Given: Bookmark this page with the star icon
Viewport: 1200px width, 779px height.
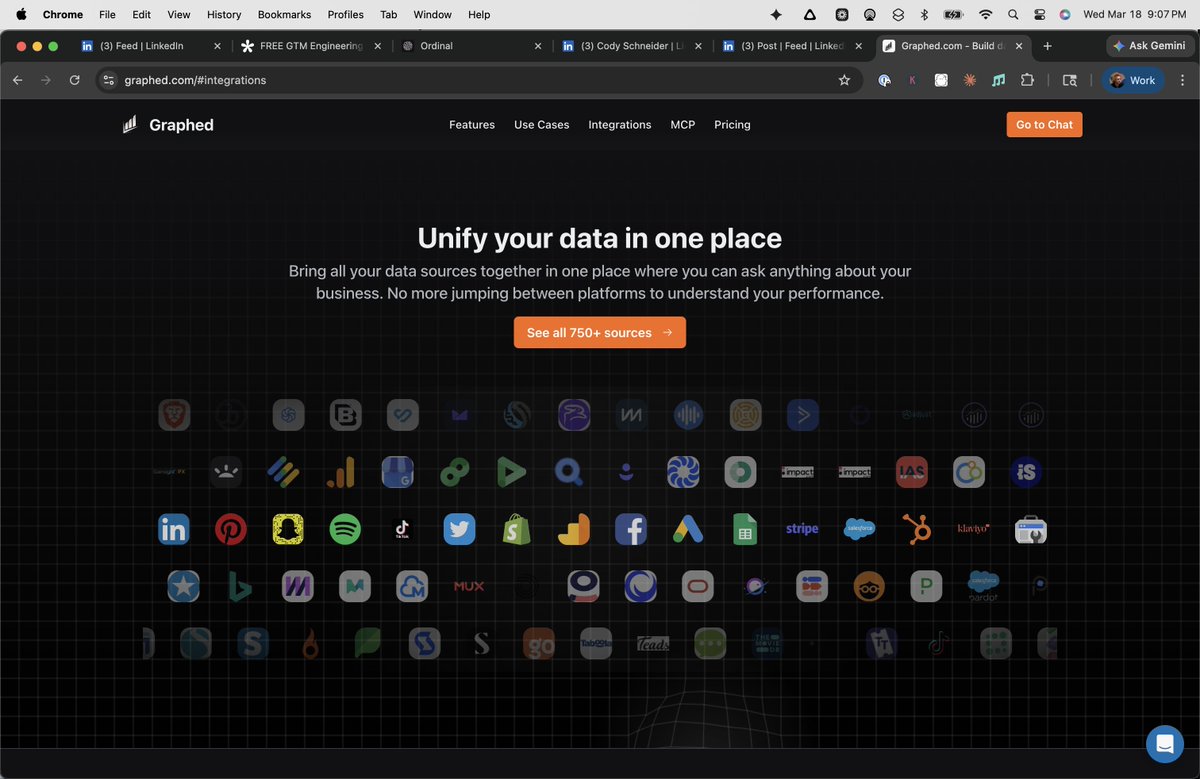Looking at the screenshot, I should [x=844, y=80].
